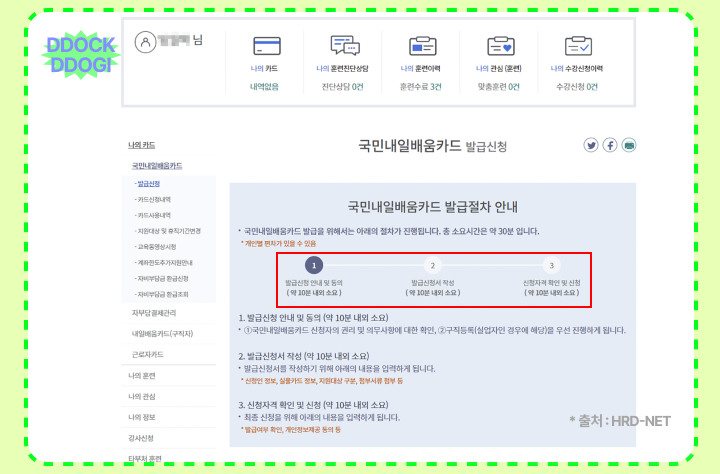Image resolution: width=720 pixels, height=474 pixels.
Task: Open the 맞춤훈련 0건 count link
Action: [498, 86]
